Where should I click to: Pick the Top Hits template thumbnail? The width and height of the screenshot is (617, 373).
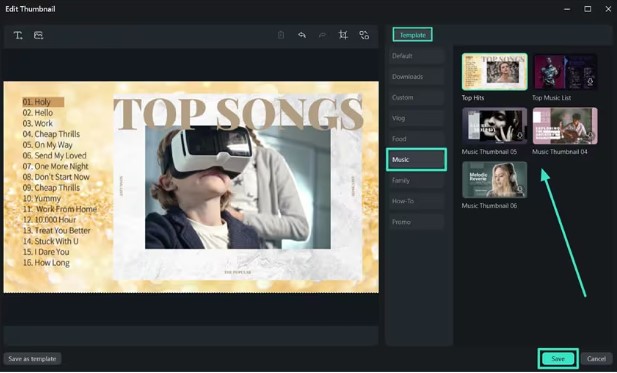click(495, 72)
